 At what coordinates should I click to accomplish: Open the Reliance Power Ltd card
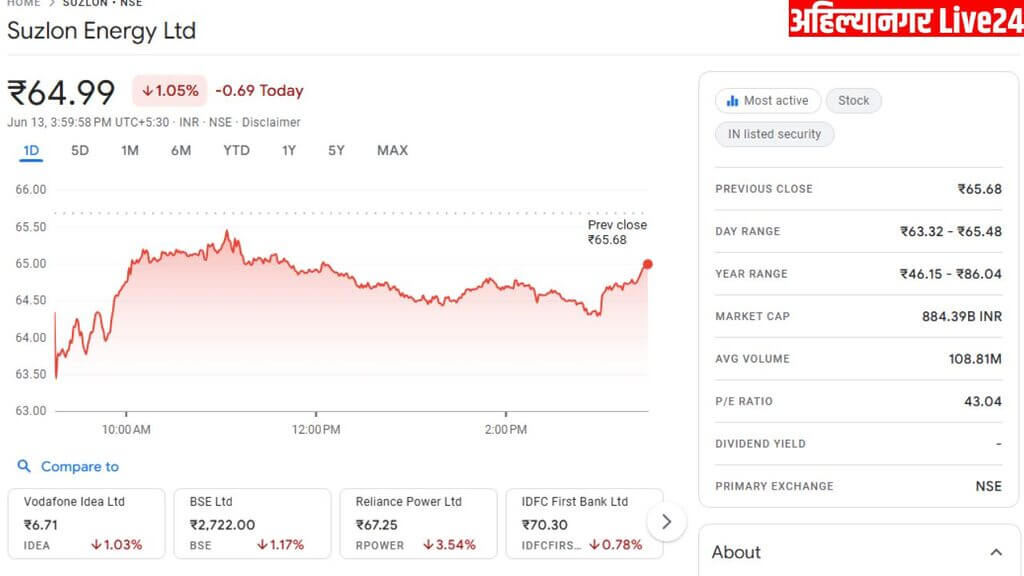[x=418, y=522]
